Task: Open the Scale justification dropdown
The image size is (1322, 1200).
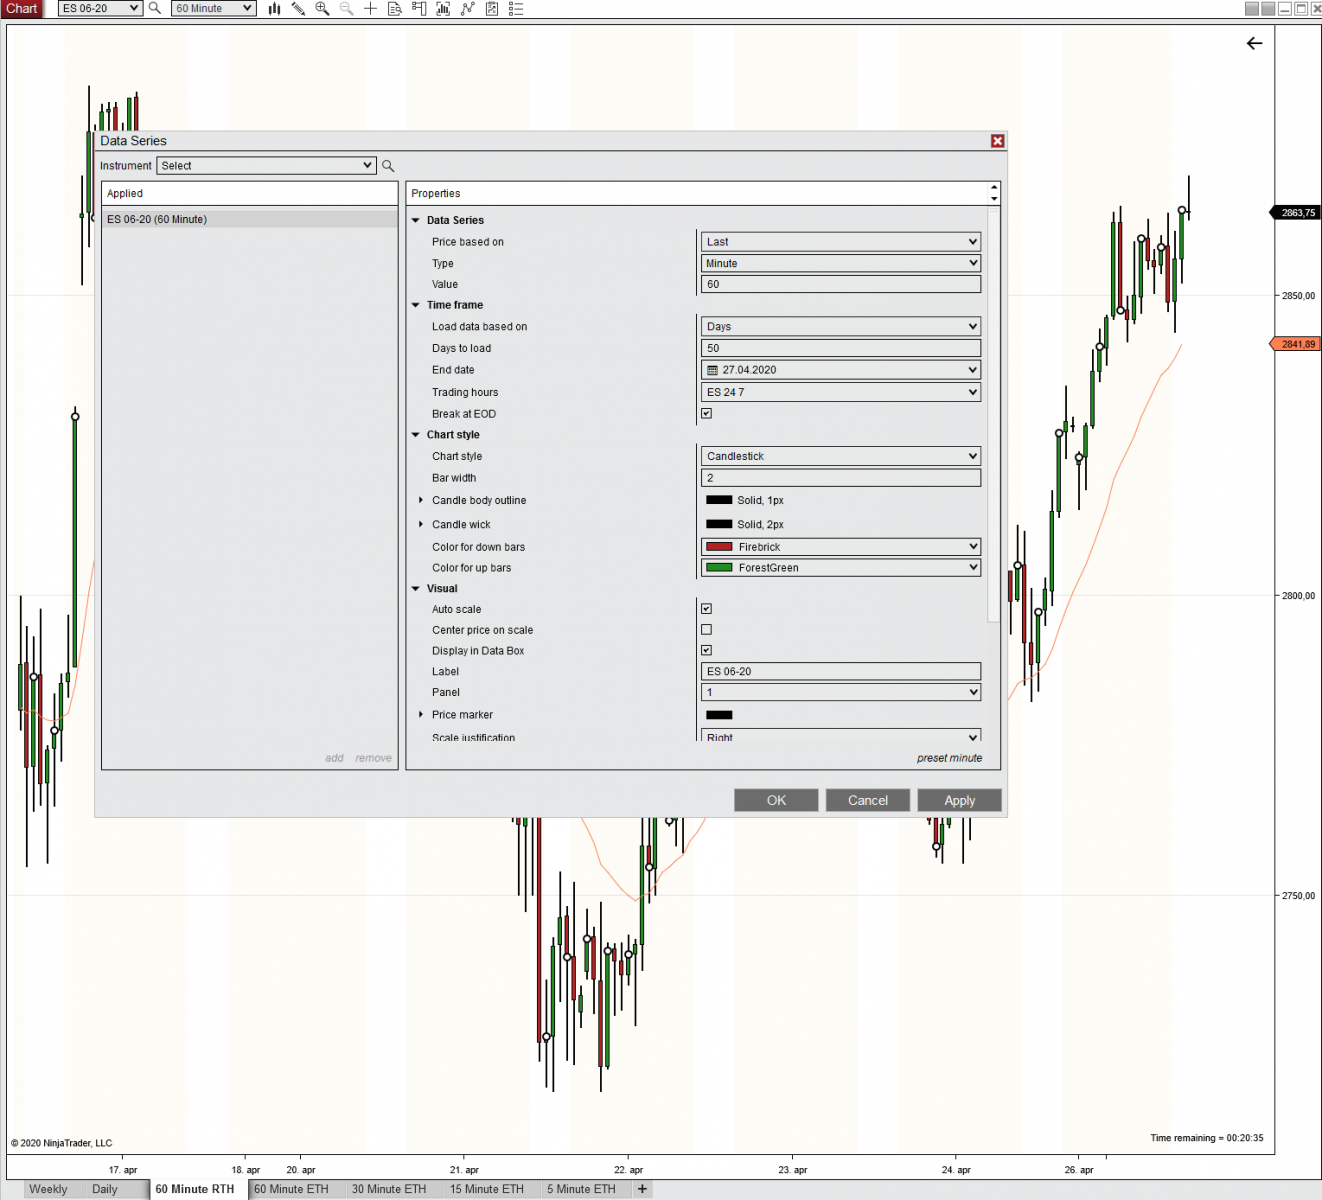Action: click(x=841, y=735)
